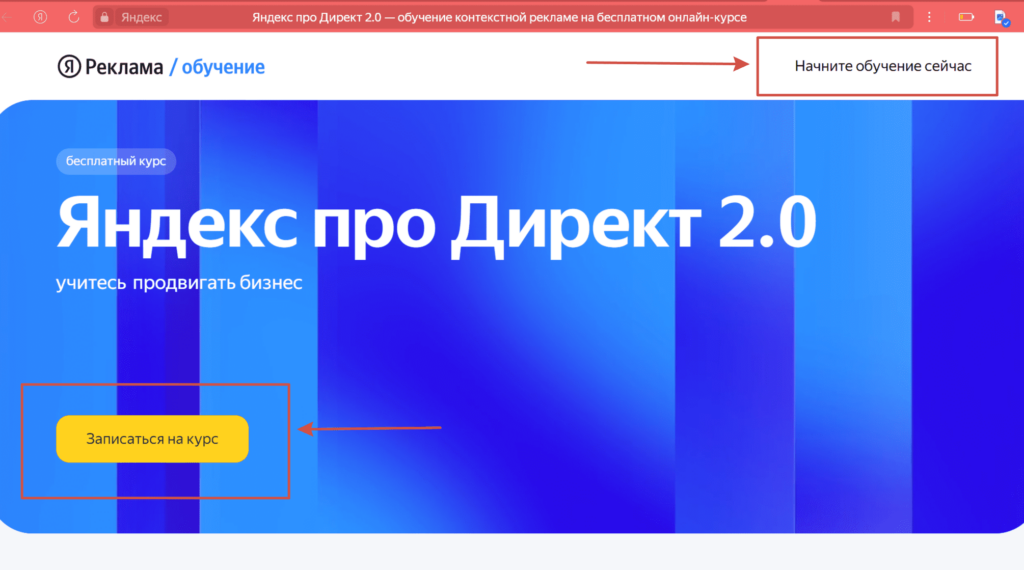The height and width of the screenshot is (570, 1024).
Task: Click the red arrow pointing to header link
Action: (667, 64)
